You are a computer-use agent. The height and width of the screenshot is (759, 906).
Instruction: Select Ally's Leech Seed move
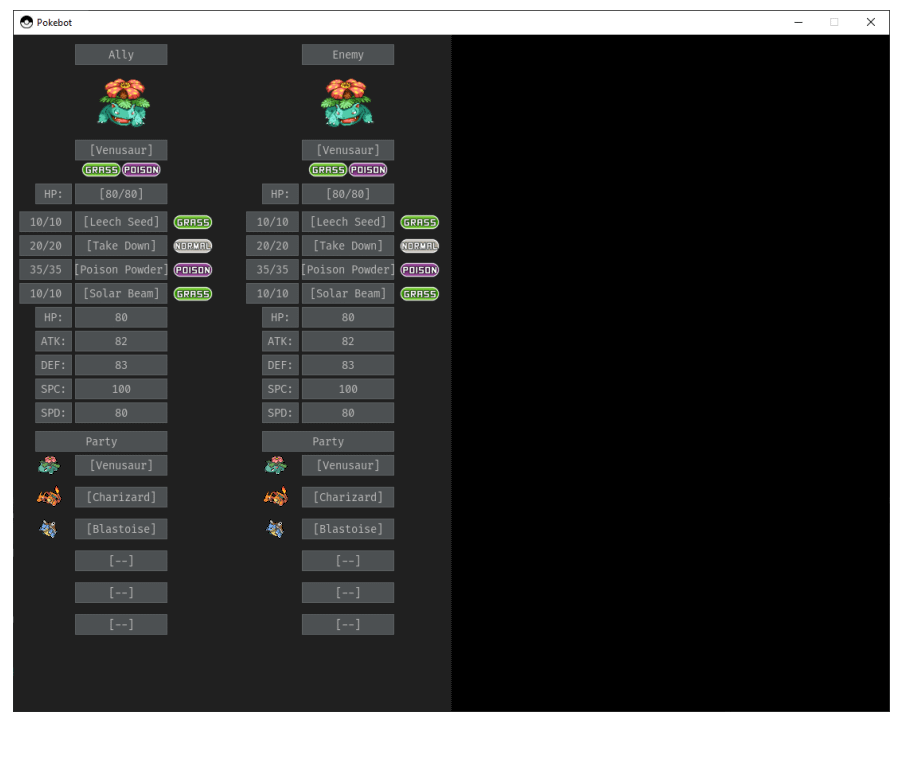(121, 222)
